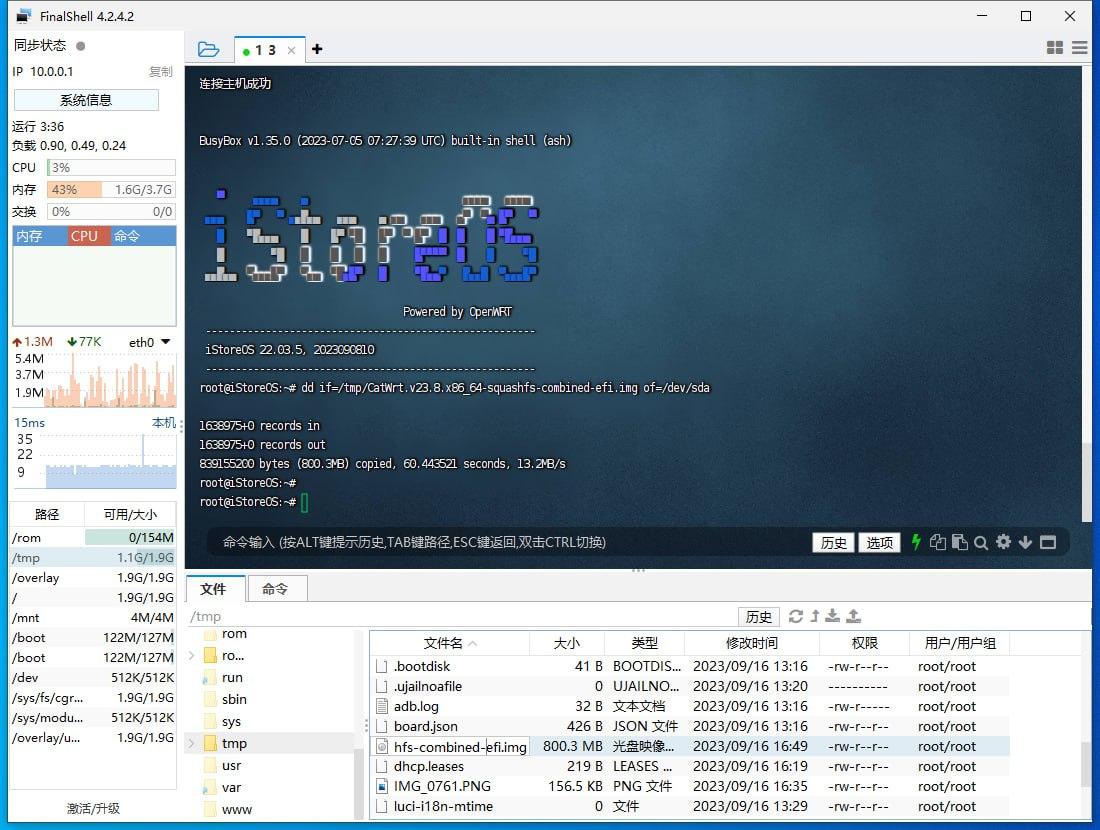Screen dimensions: 1100x830
Task: Open file path history 历史 button
Action: [x=758, y=617]
